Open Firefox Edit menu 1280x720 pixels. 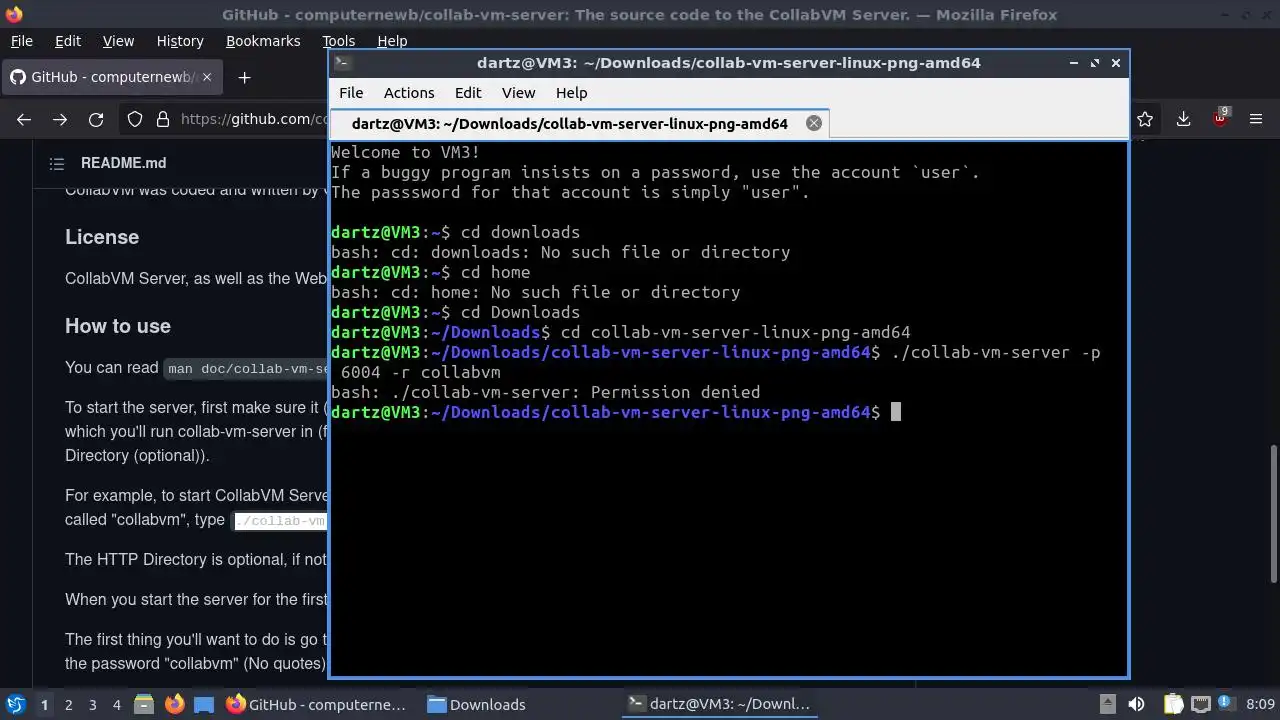(x=68, y=41)
